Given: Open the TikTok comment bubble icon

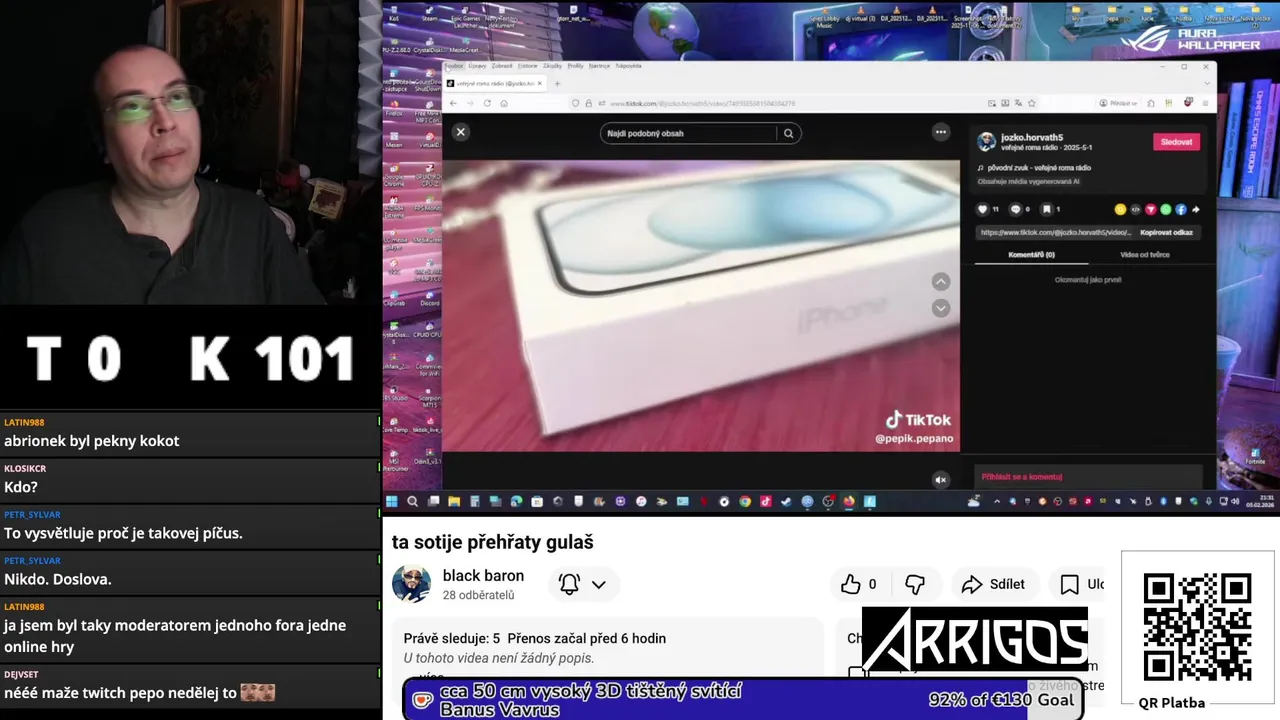Looking at the screenshot, I should tap(1016, 209).
